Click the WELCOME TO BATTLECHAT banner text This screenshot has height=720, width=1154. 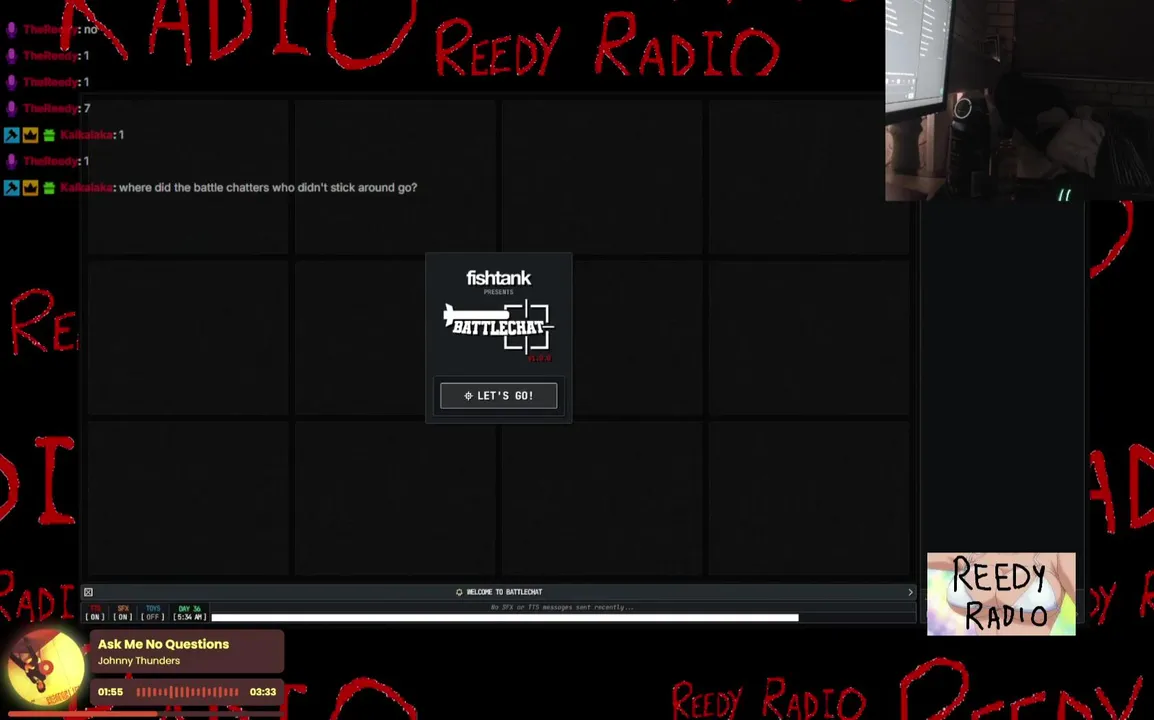[504, 592]
